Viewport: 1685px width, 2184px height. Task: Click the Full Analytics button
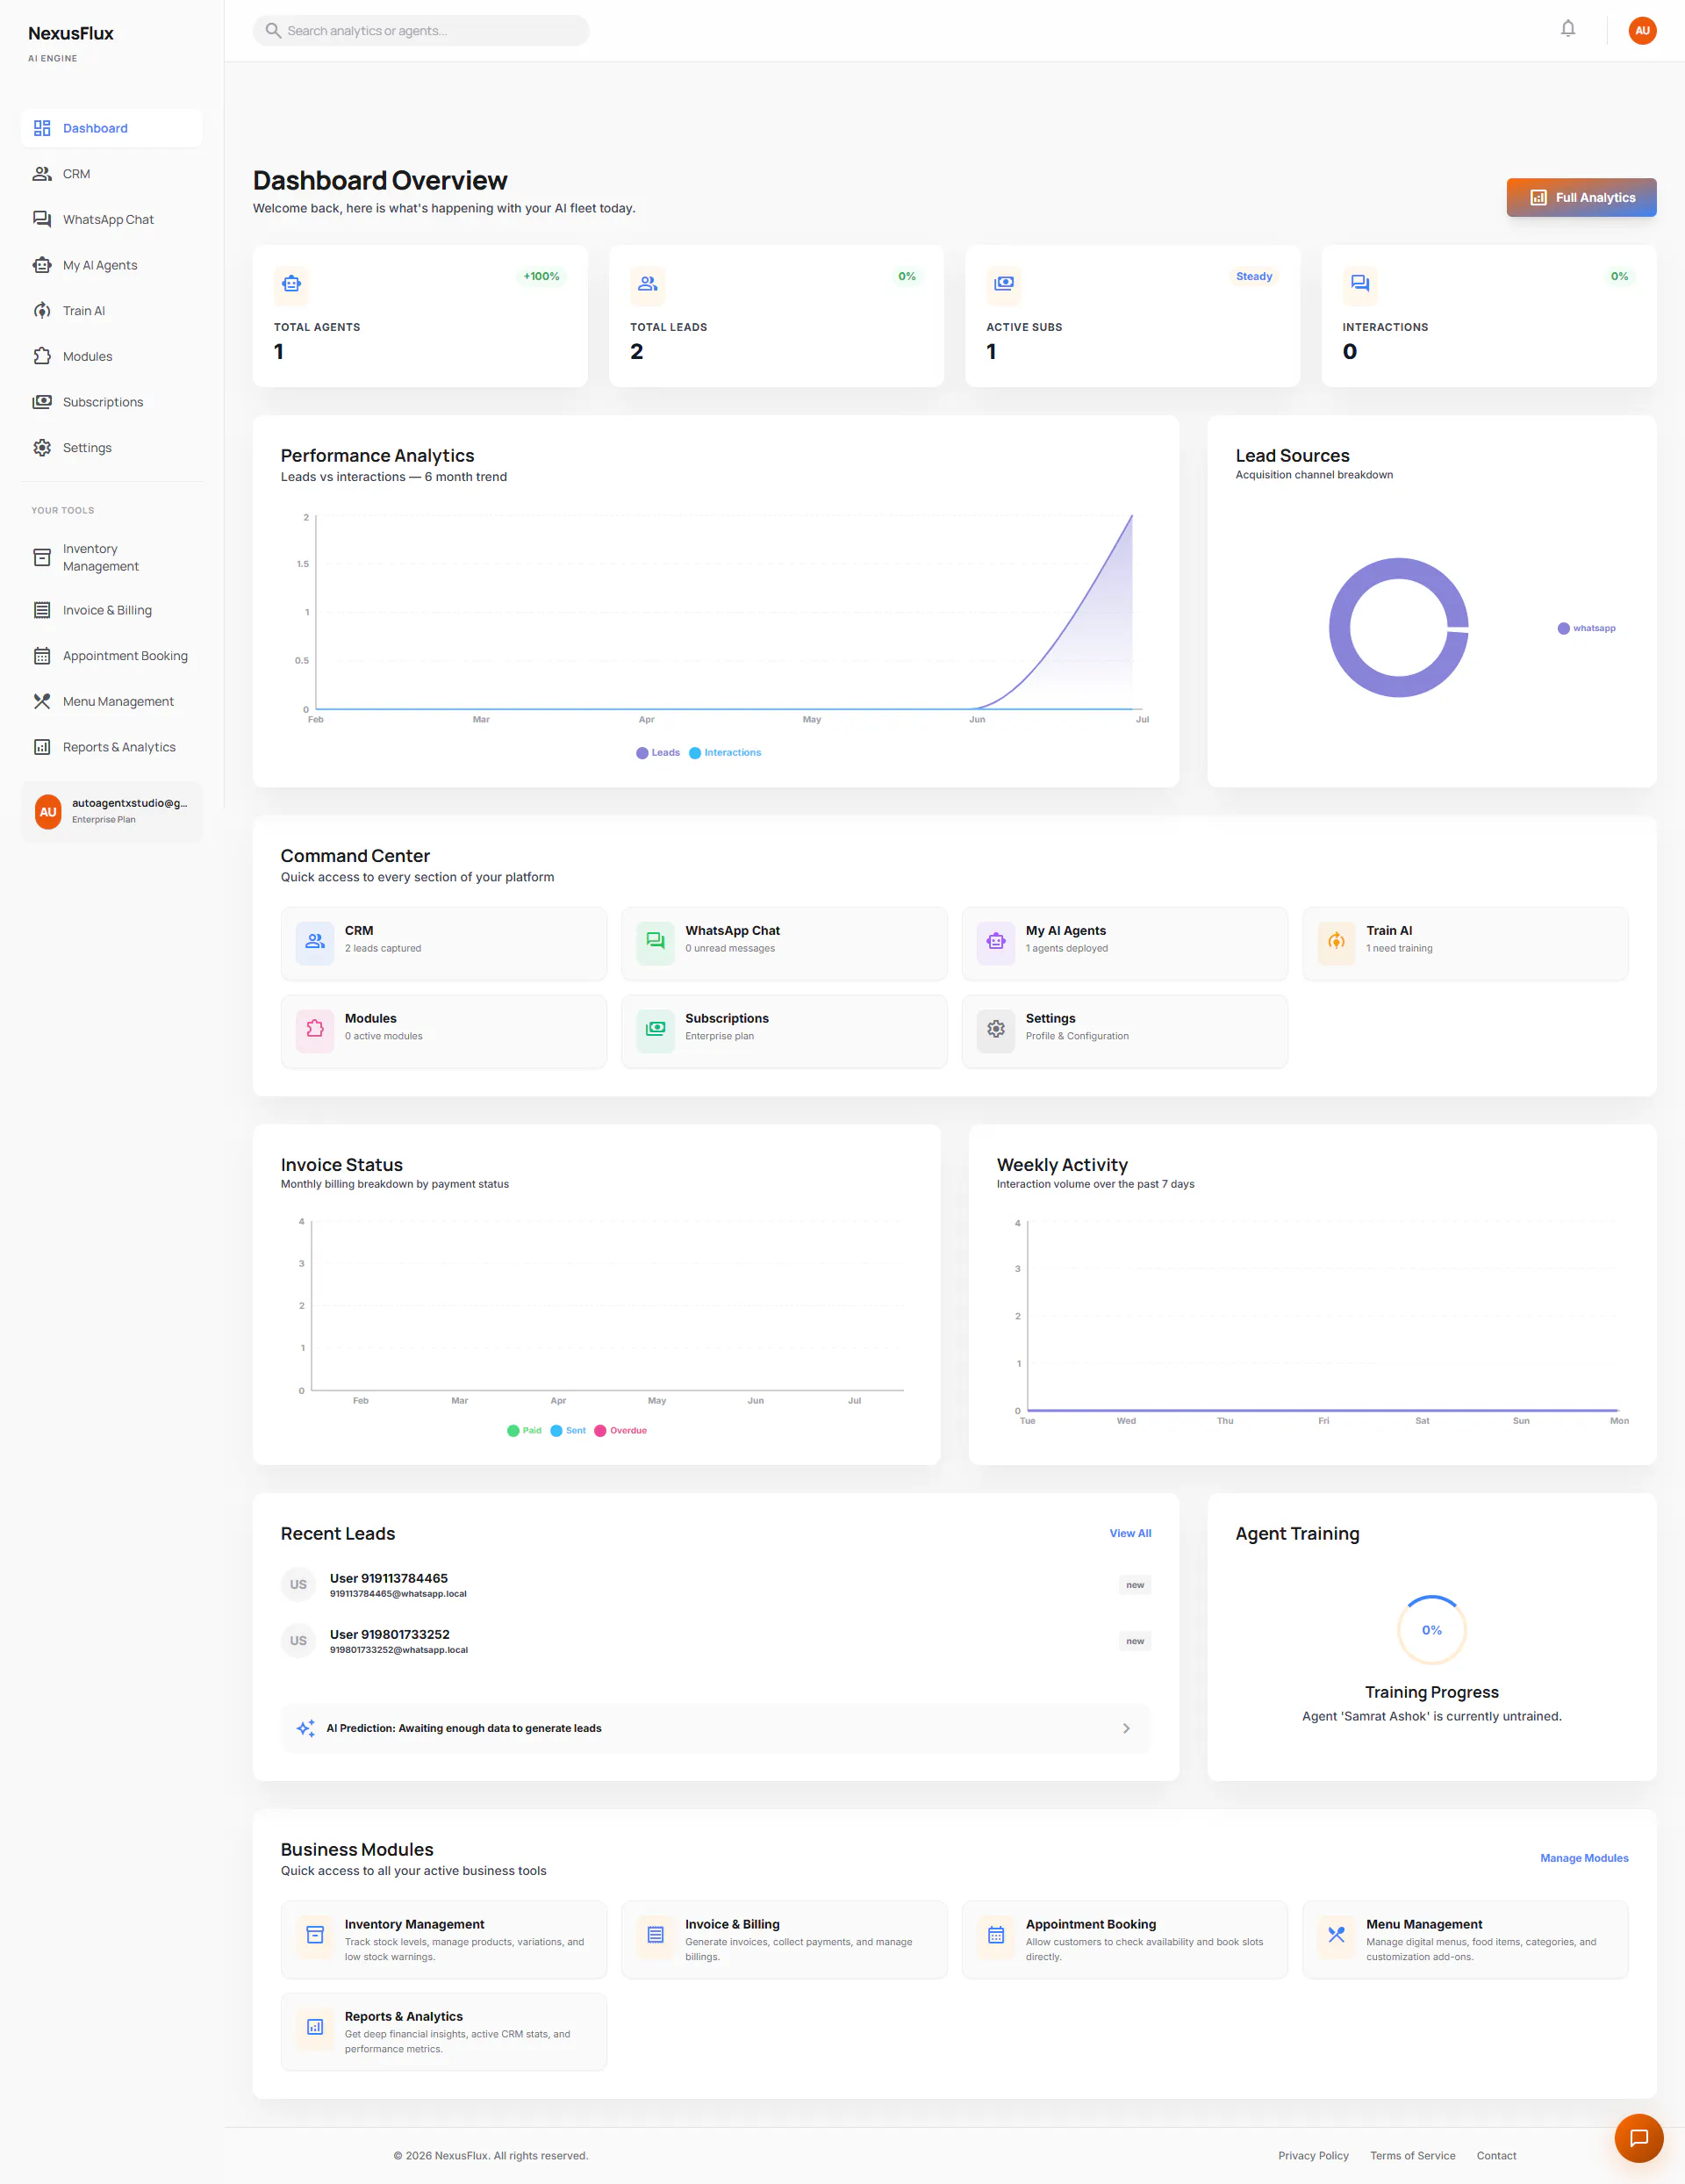(1581, 198)
